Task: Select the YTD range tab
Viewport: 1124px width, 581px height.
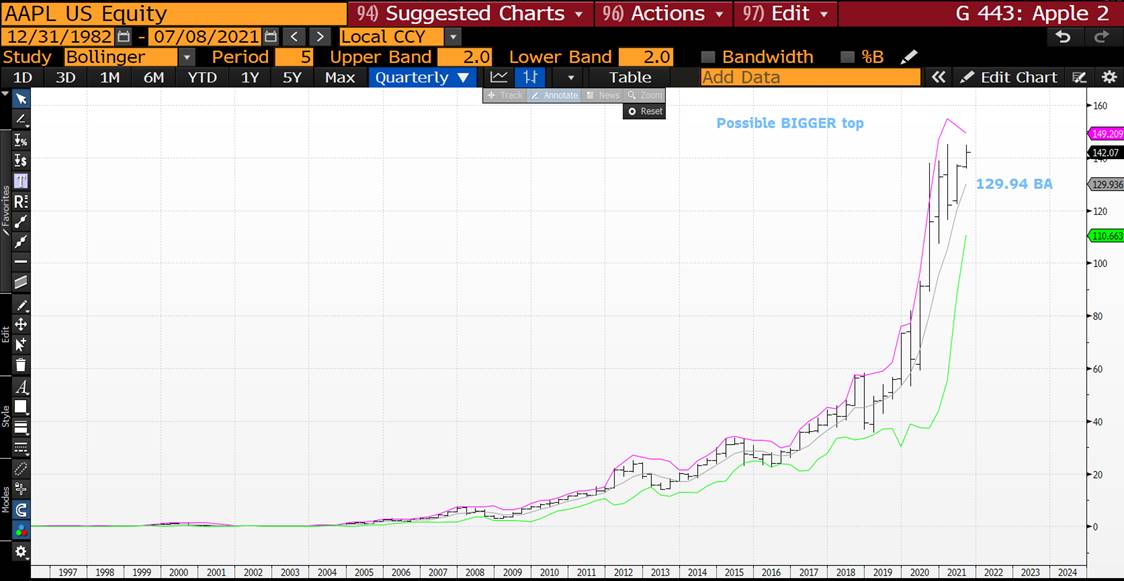Action: [202, 77]
